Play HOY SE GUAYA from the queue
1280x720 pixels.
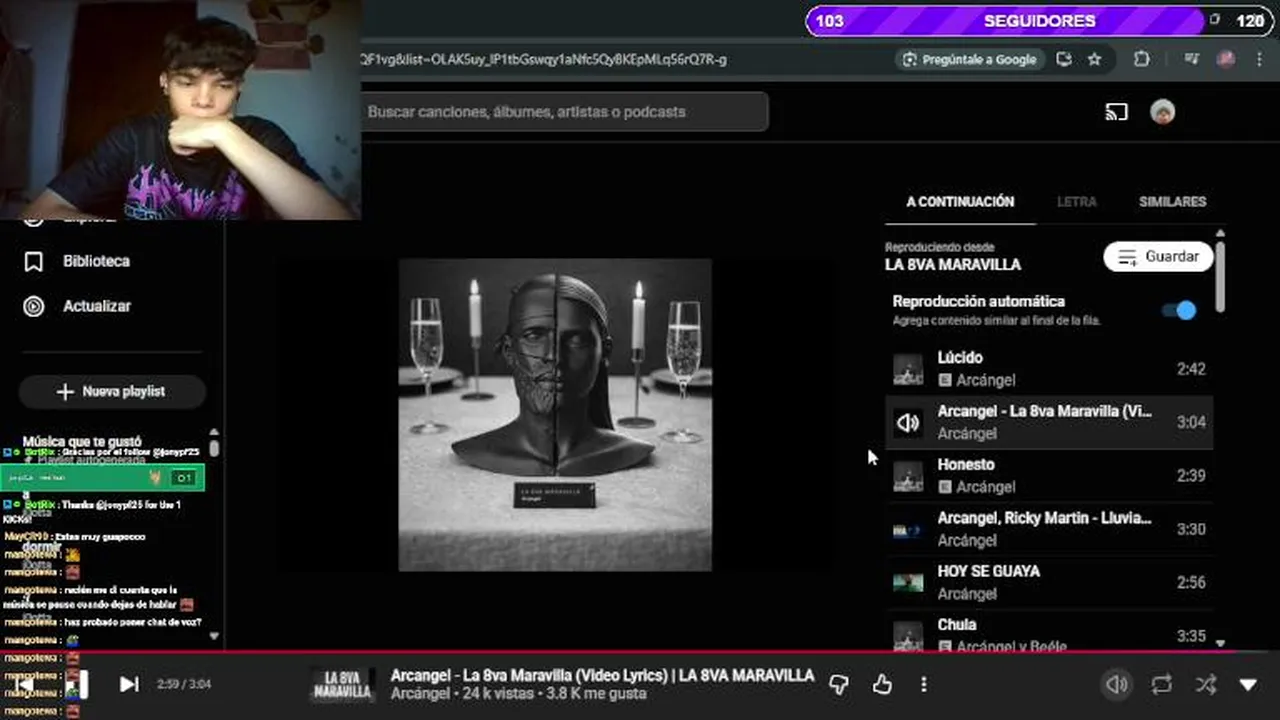(1049, 582)
